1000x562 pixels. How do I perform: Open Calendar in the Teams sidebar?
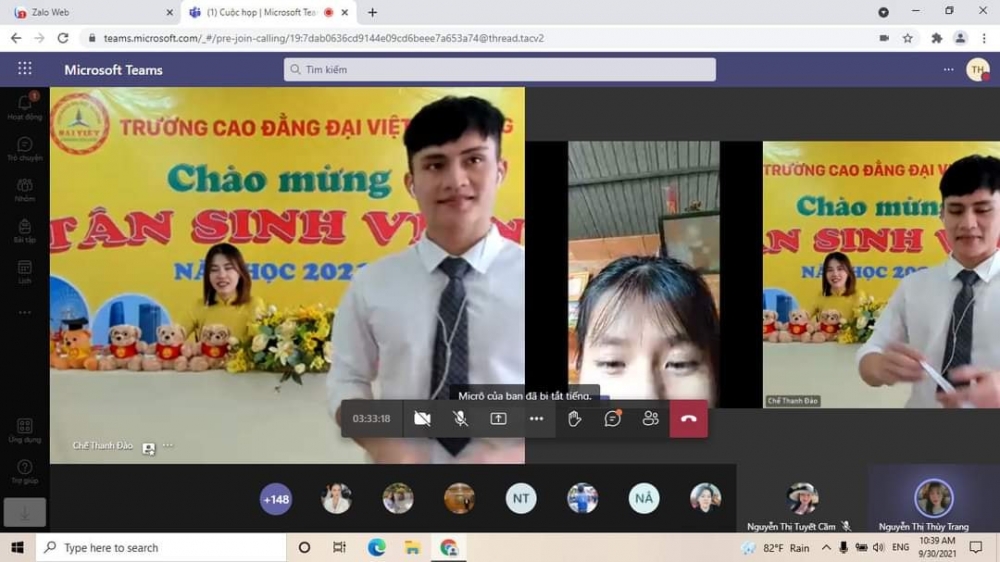click(x=25, y=271)
